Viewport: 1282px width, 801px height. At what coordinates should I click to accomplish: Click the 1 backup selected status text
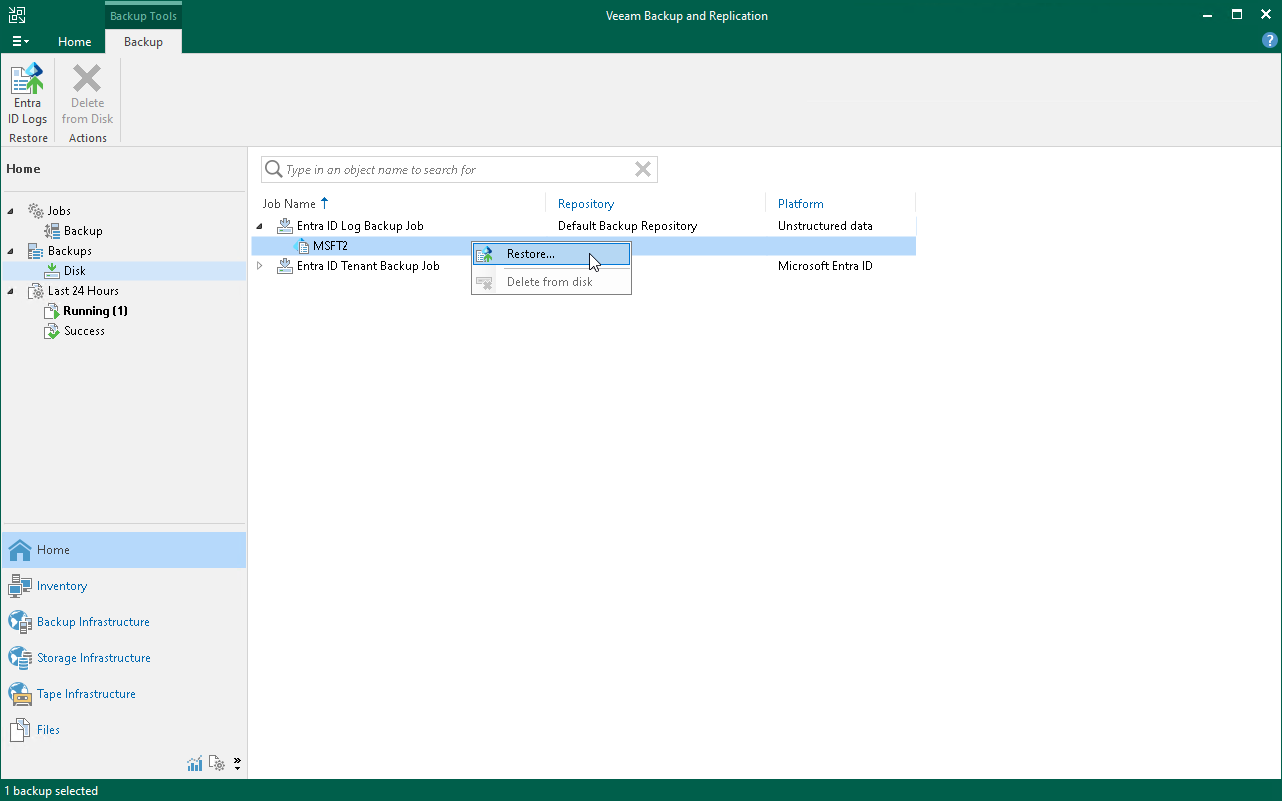[x=51, y=791]
